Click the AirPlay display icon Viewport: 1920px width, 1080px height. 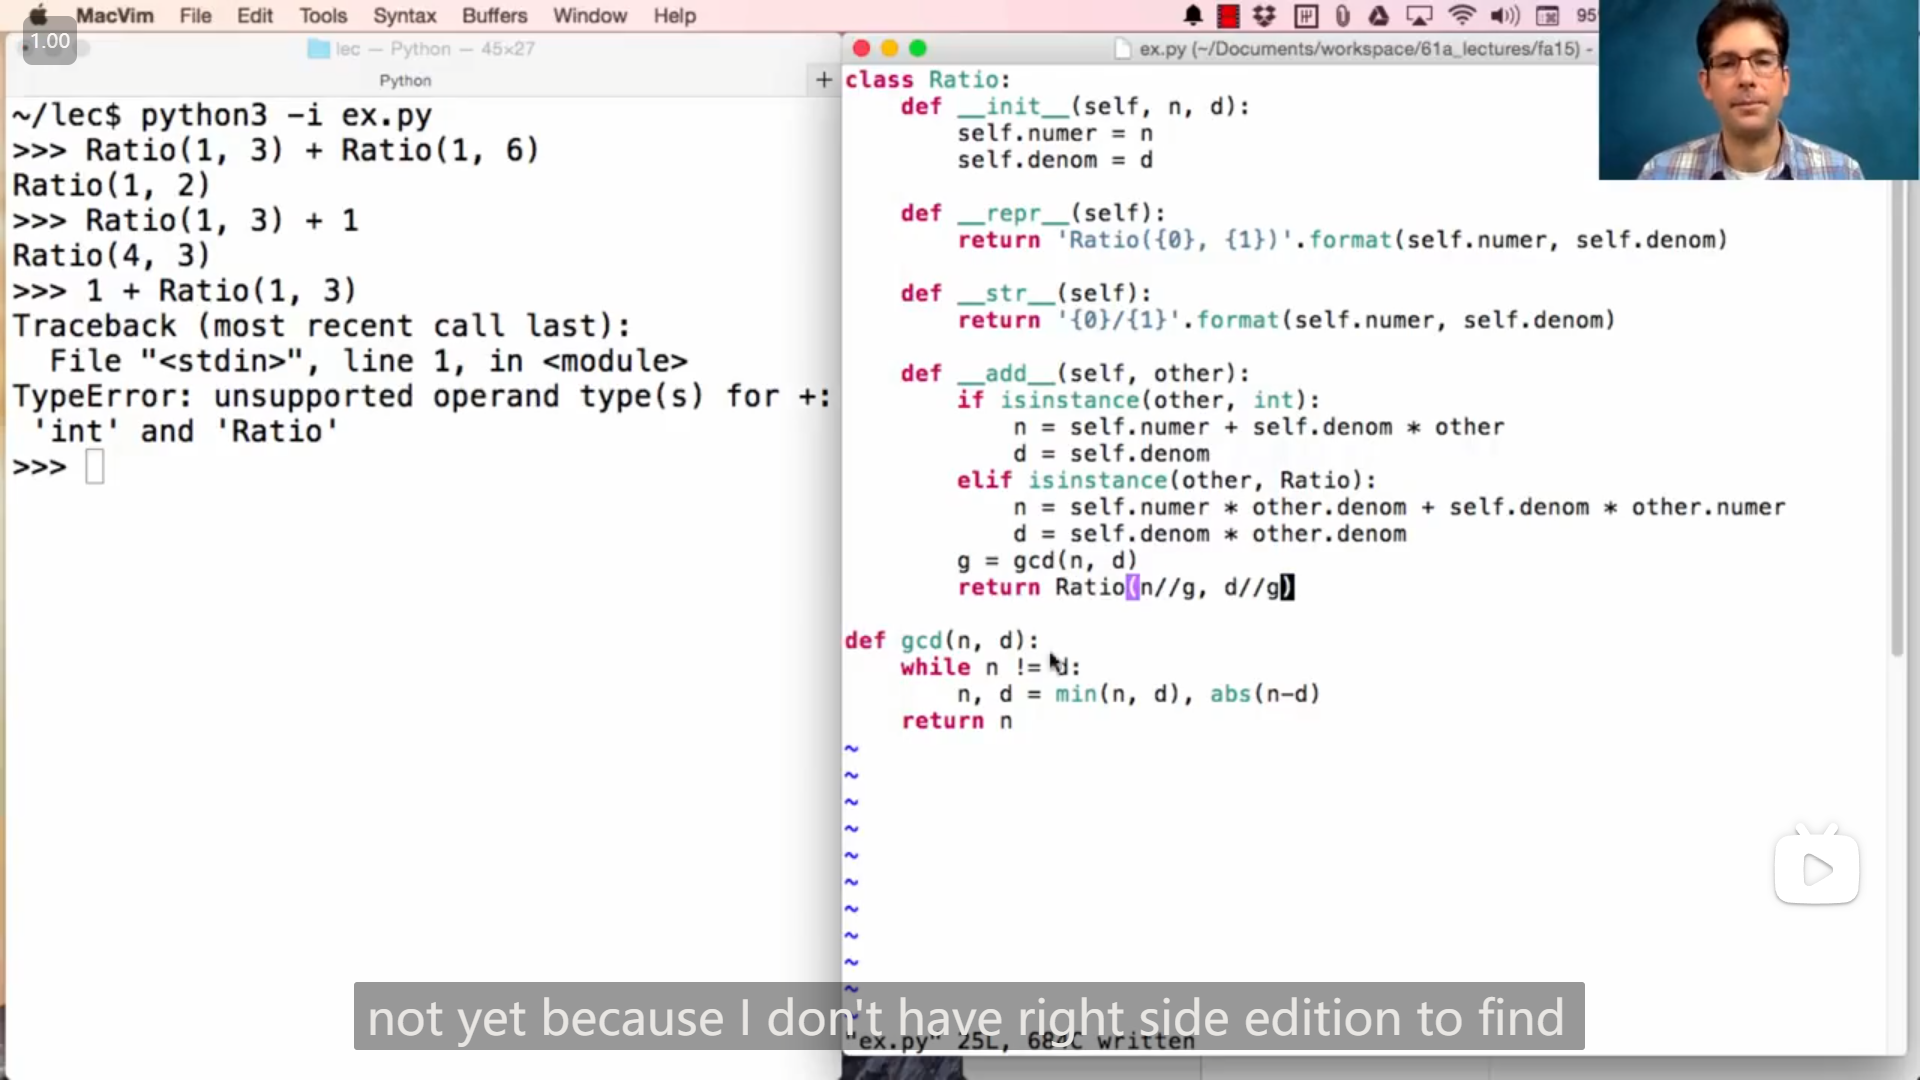[x=1419, y=16]
